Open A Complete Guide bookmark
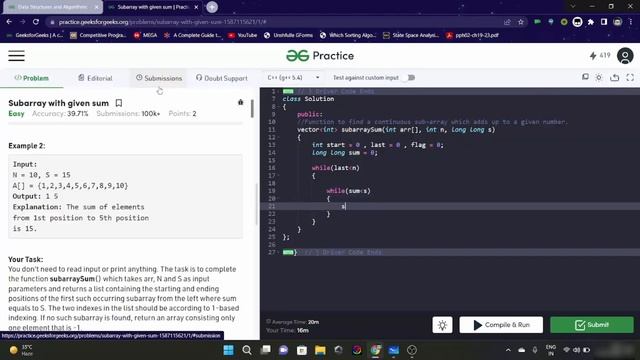 192,35
